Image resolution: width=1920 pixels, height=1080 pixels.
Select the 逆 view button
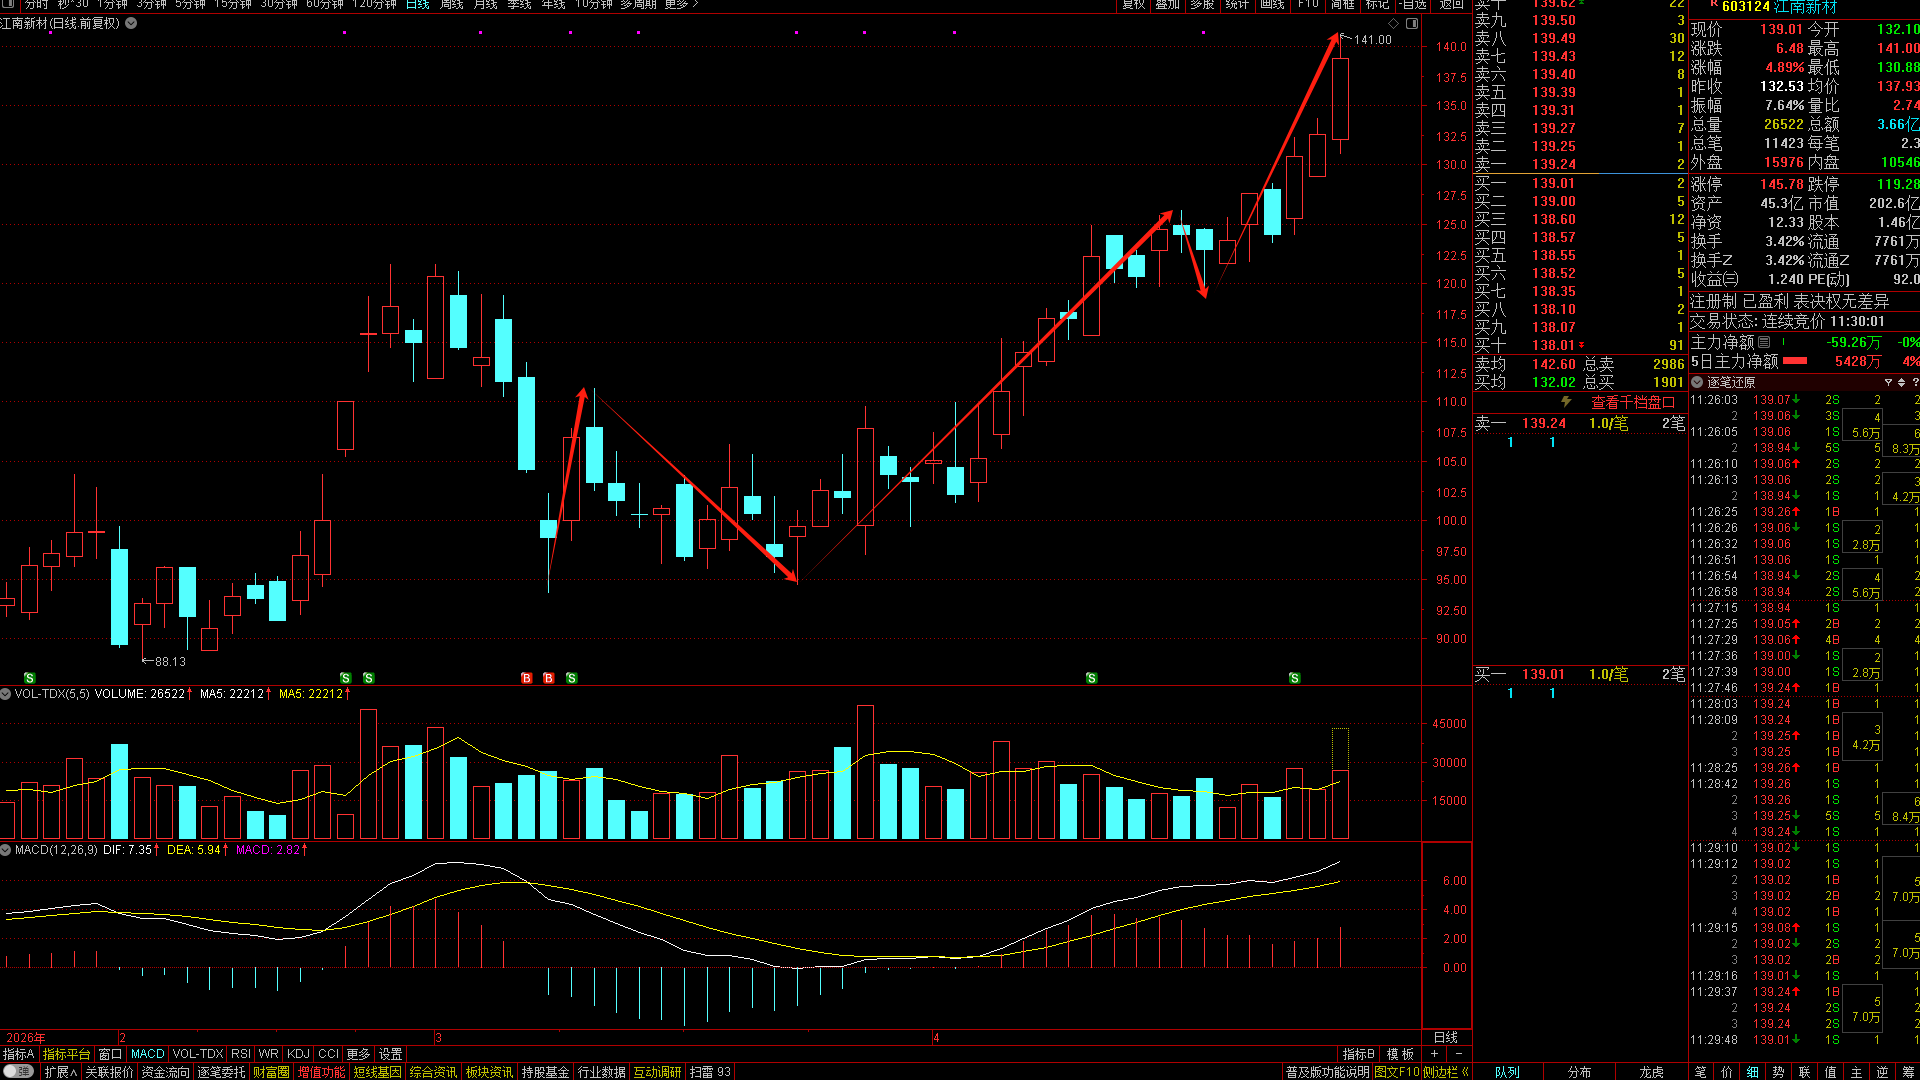[1883, 1072]
